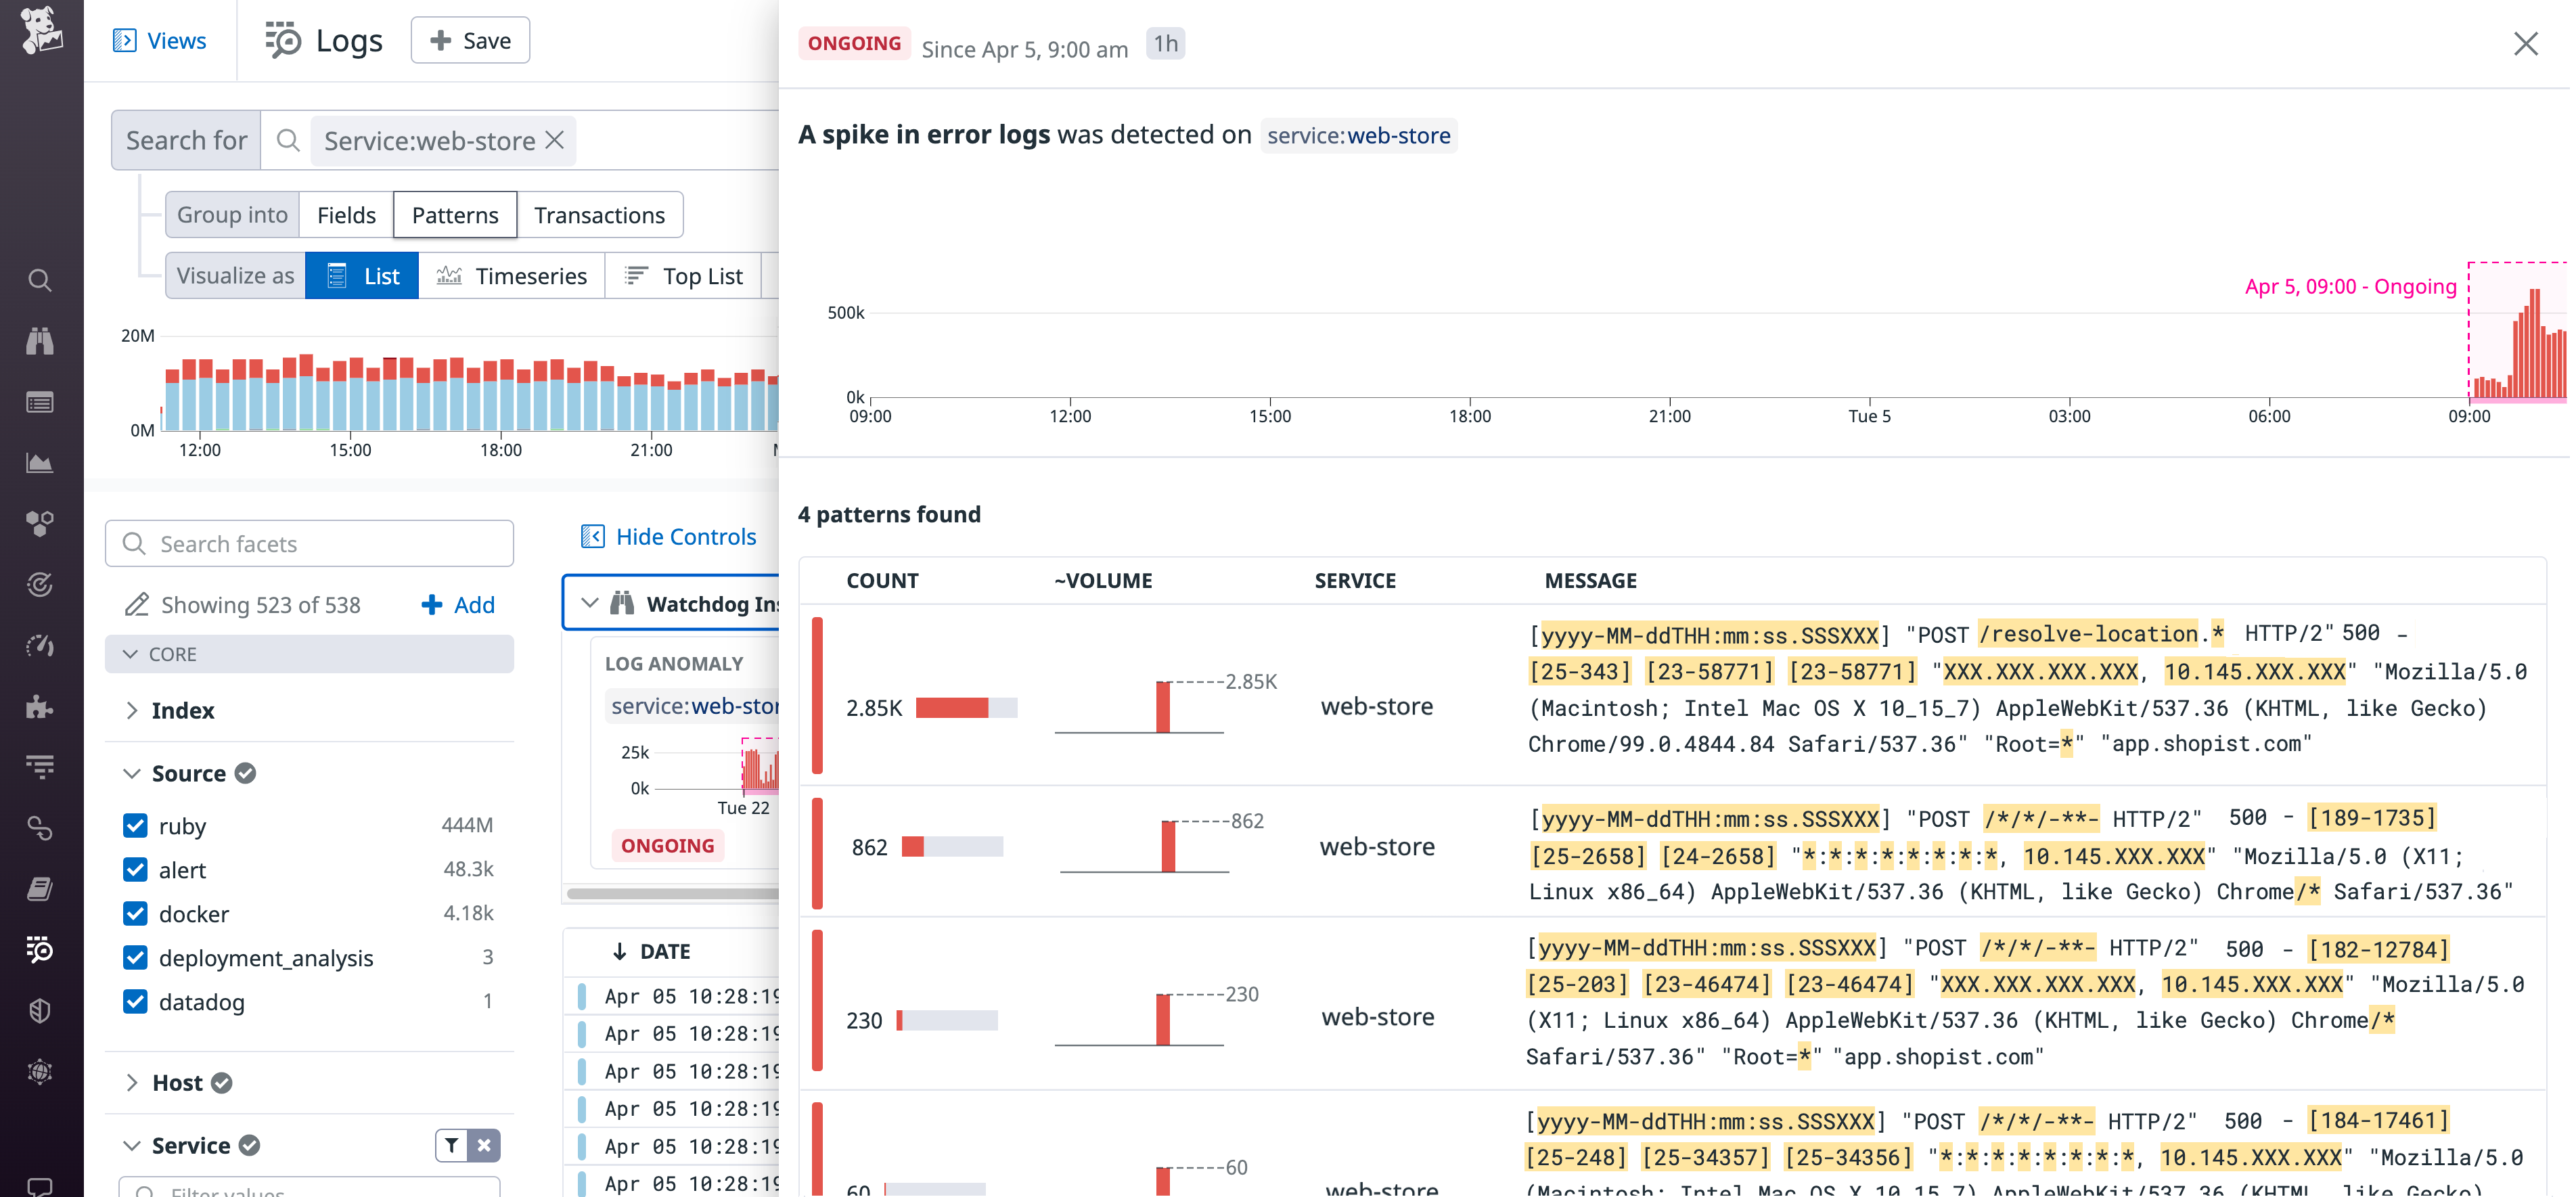Open the Watchdog binoculars icon in sidebar
The image size is (2576, 1197).
tap(40, 341)
